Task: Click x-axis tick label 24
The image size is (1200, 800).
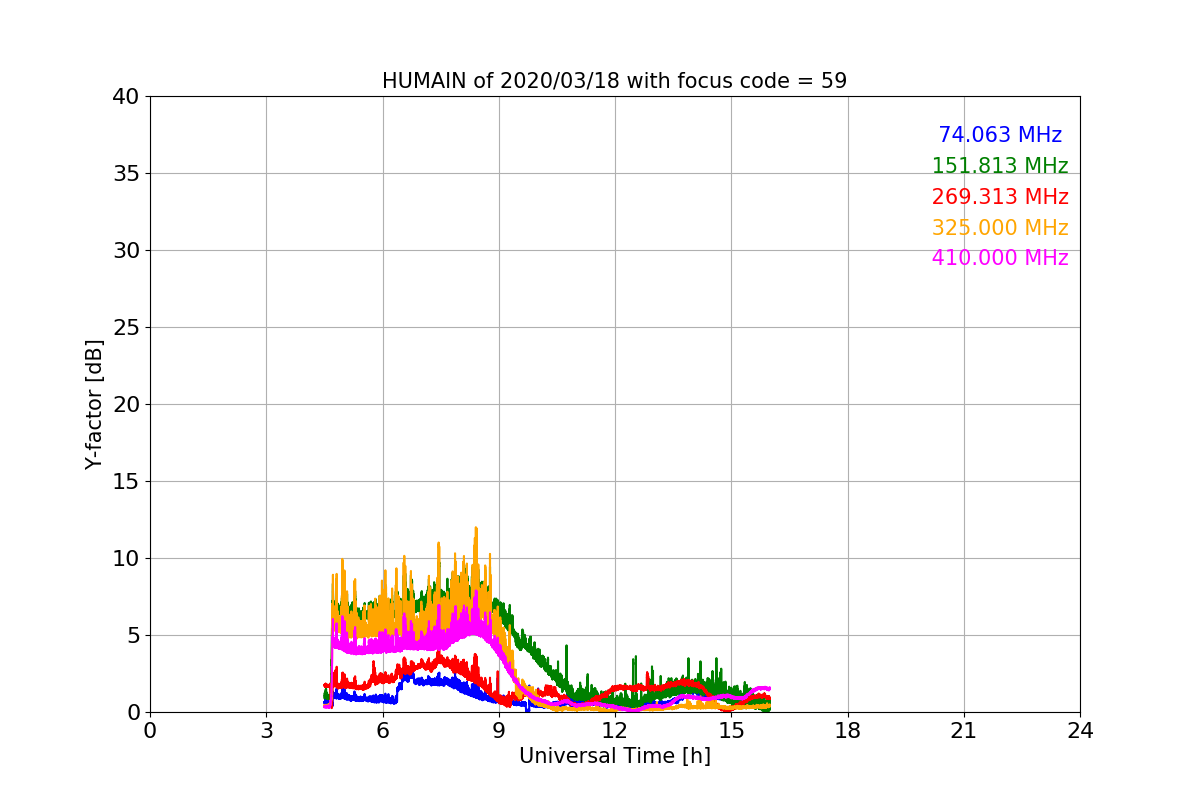Action: (x=1080, y=730)
